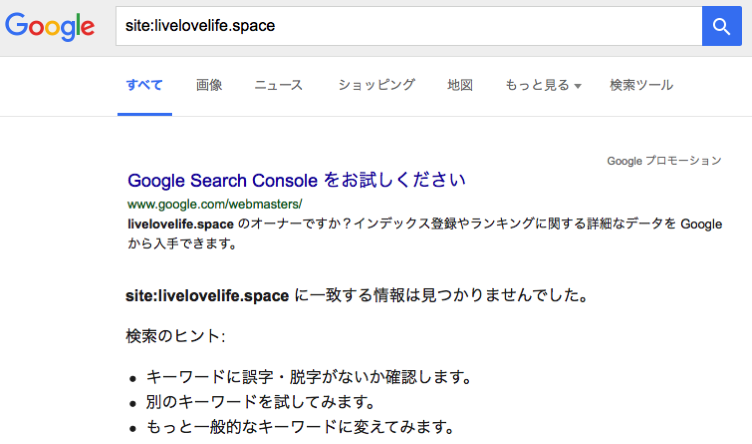This screenshot has height=444, width=752.
Task: Select the すべて tab
Action: click(144, 85)
